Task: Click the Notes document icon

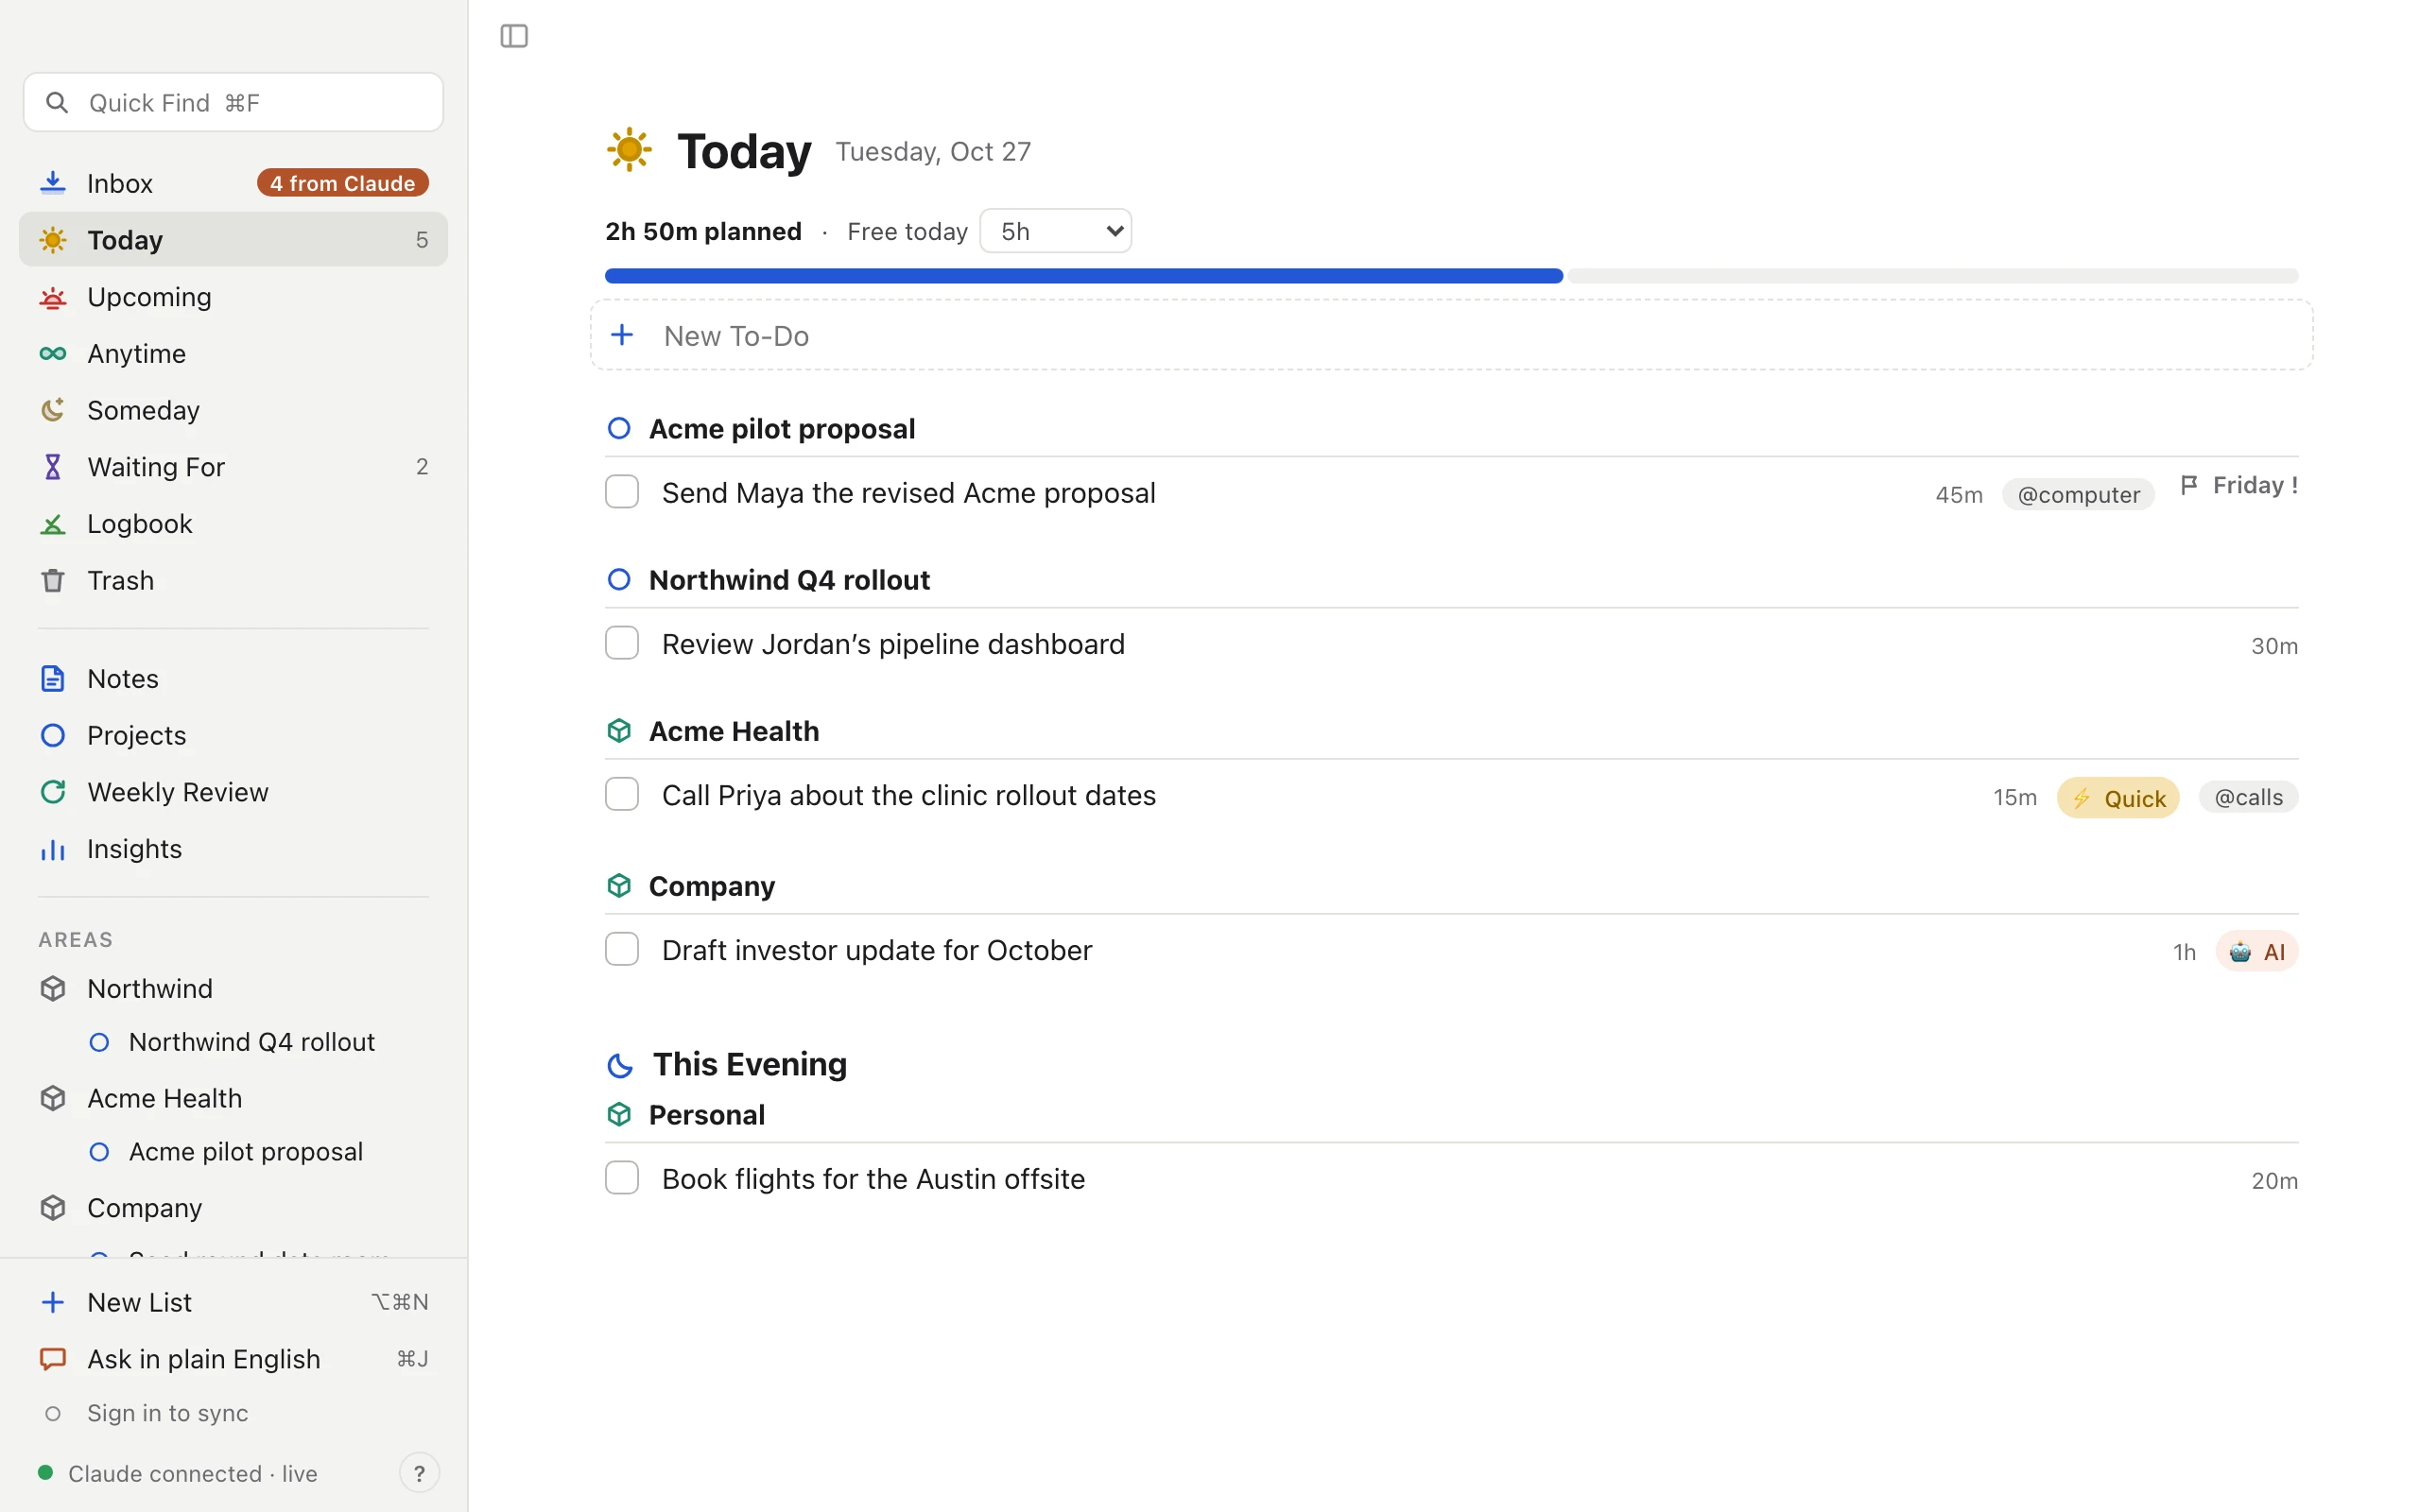Action: click(x=52, y=678)
